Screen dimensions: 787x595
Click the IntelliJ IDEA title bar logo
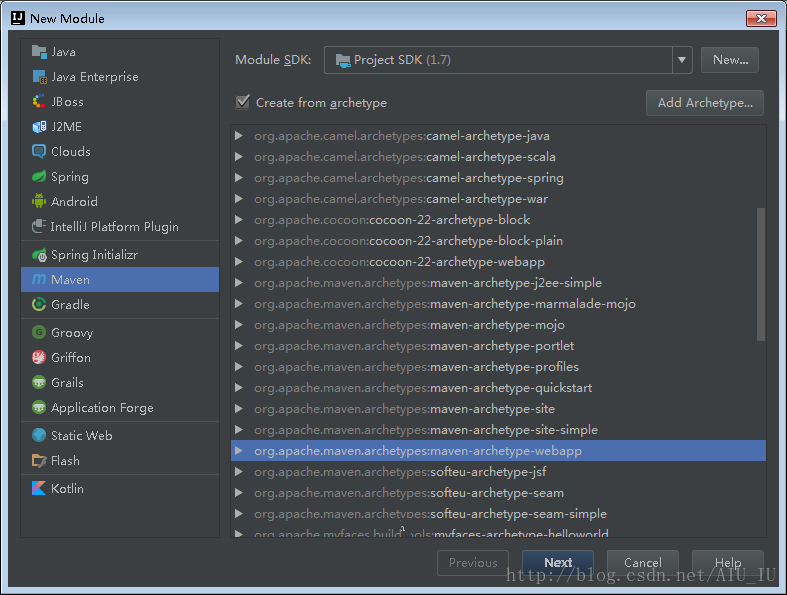(18, 18)
